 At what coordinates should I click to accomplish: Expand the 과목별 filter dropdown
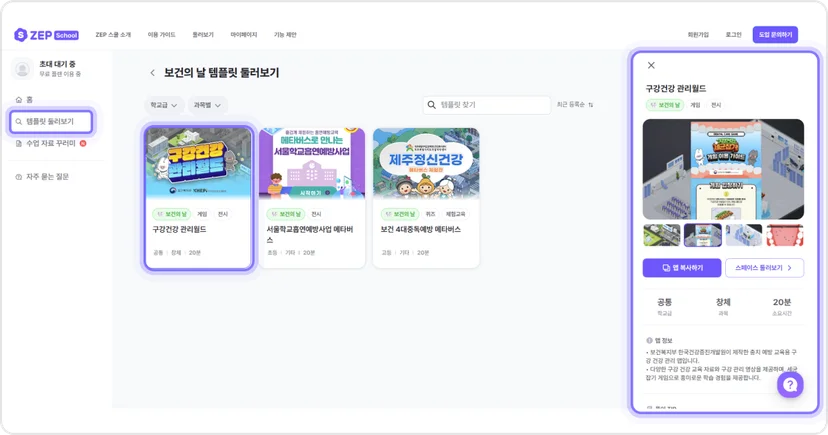[208, 105]
